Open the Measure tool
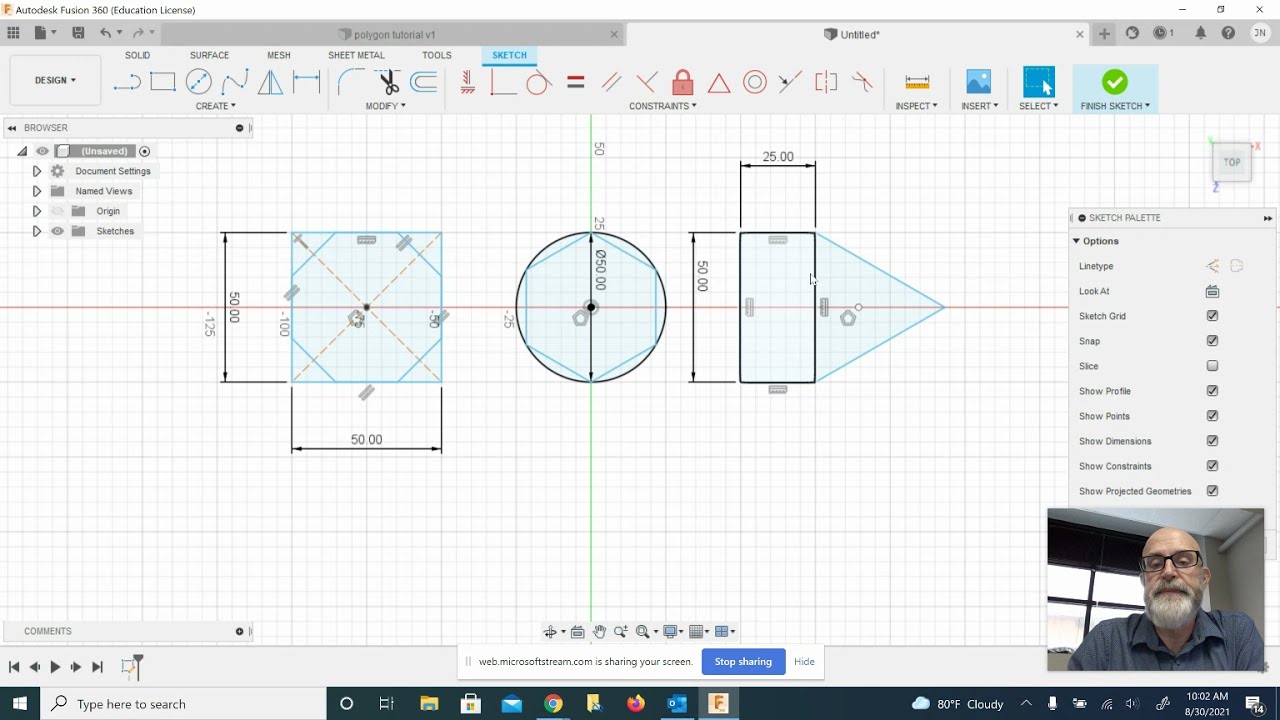This screenshot has height=720, width=1280. pos(917,82)
